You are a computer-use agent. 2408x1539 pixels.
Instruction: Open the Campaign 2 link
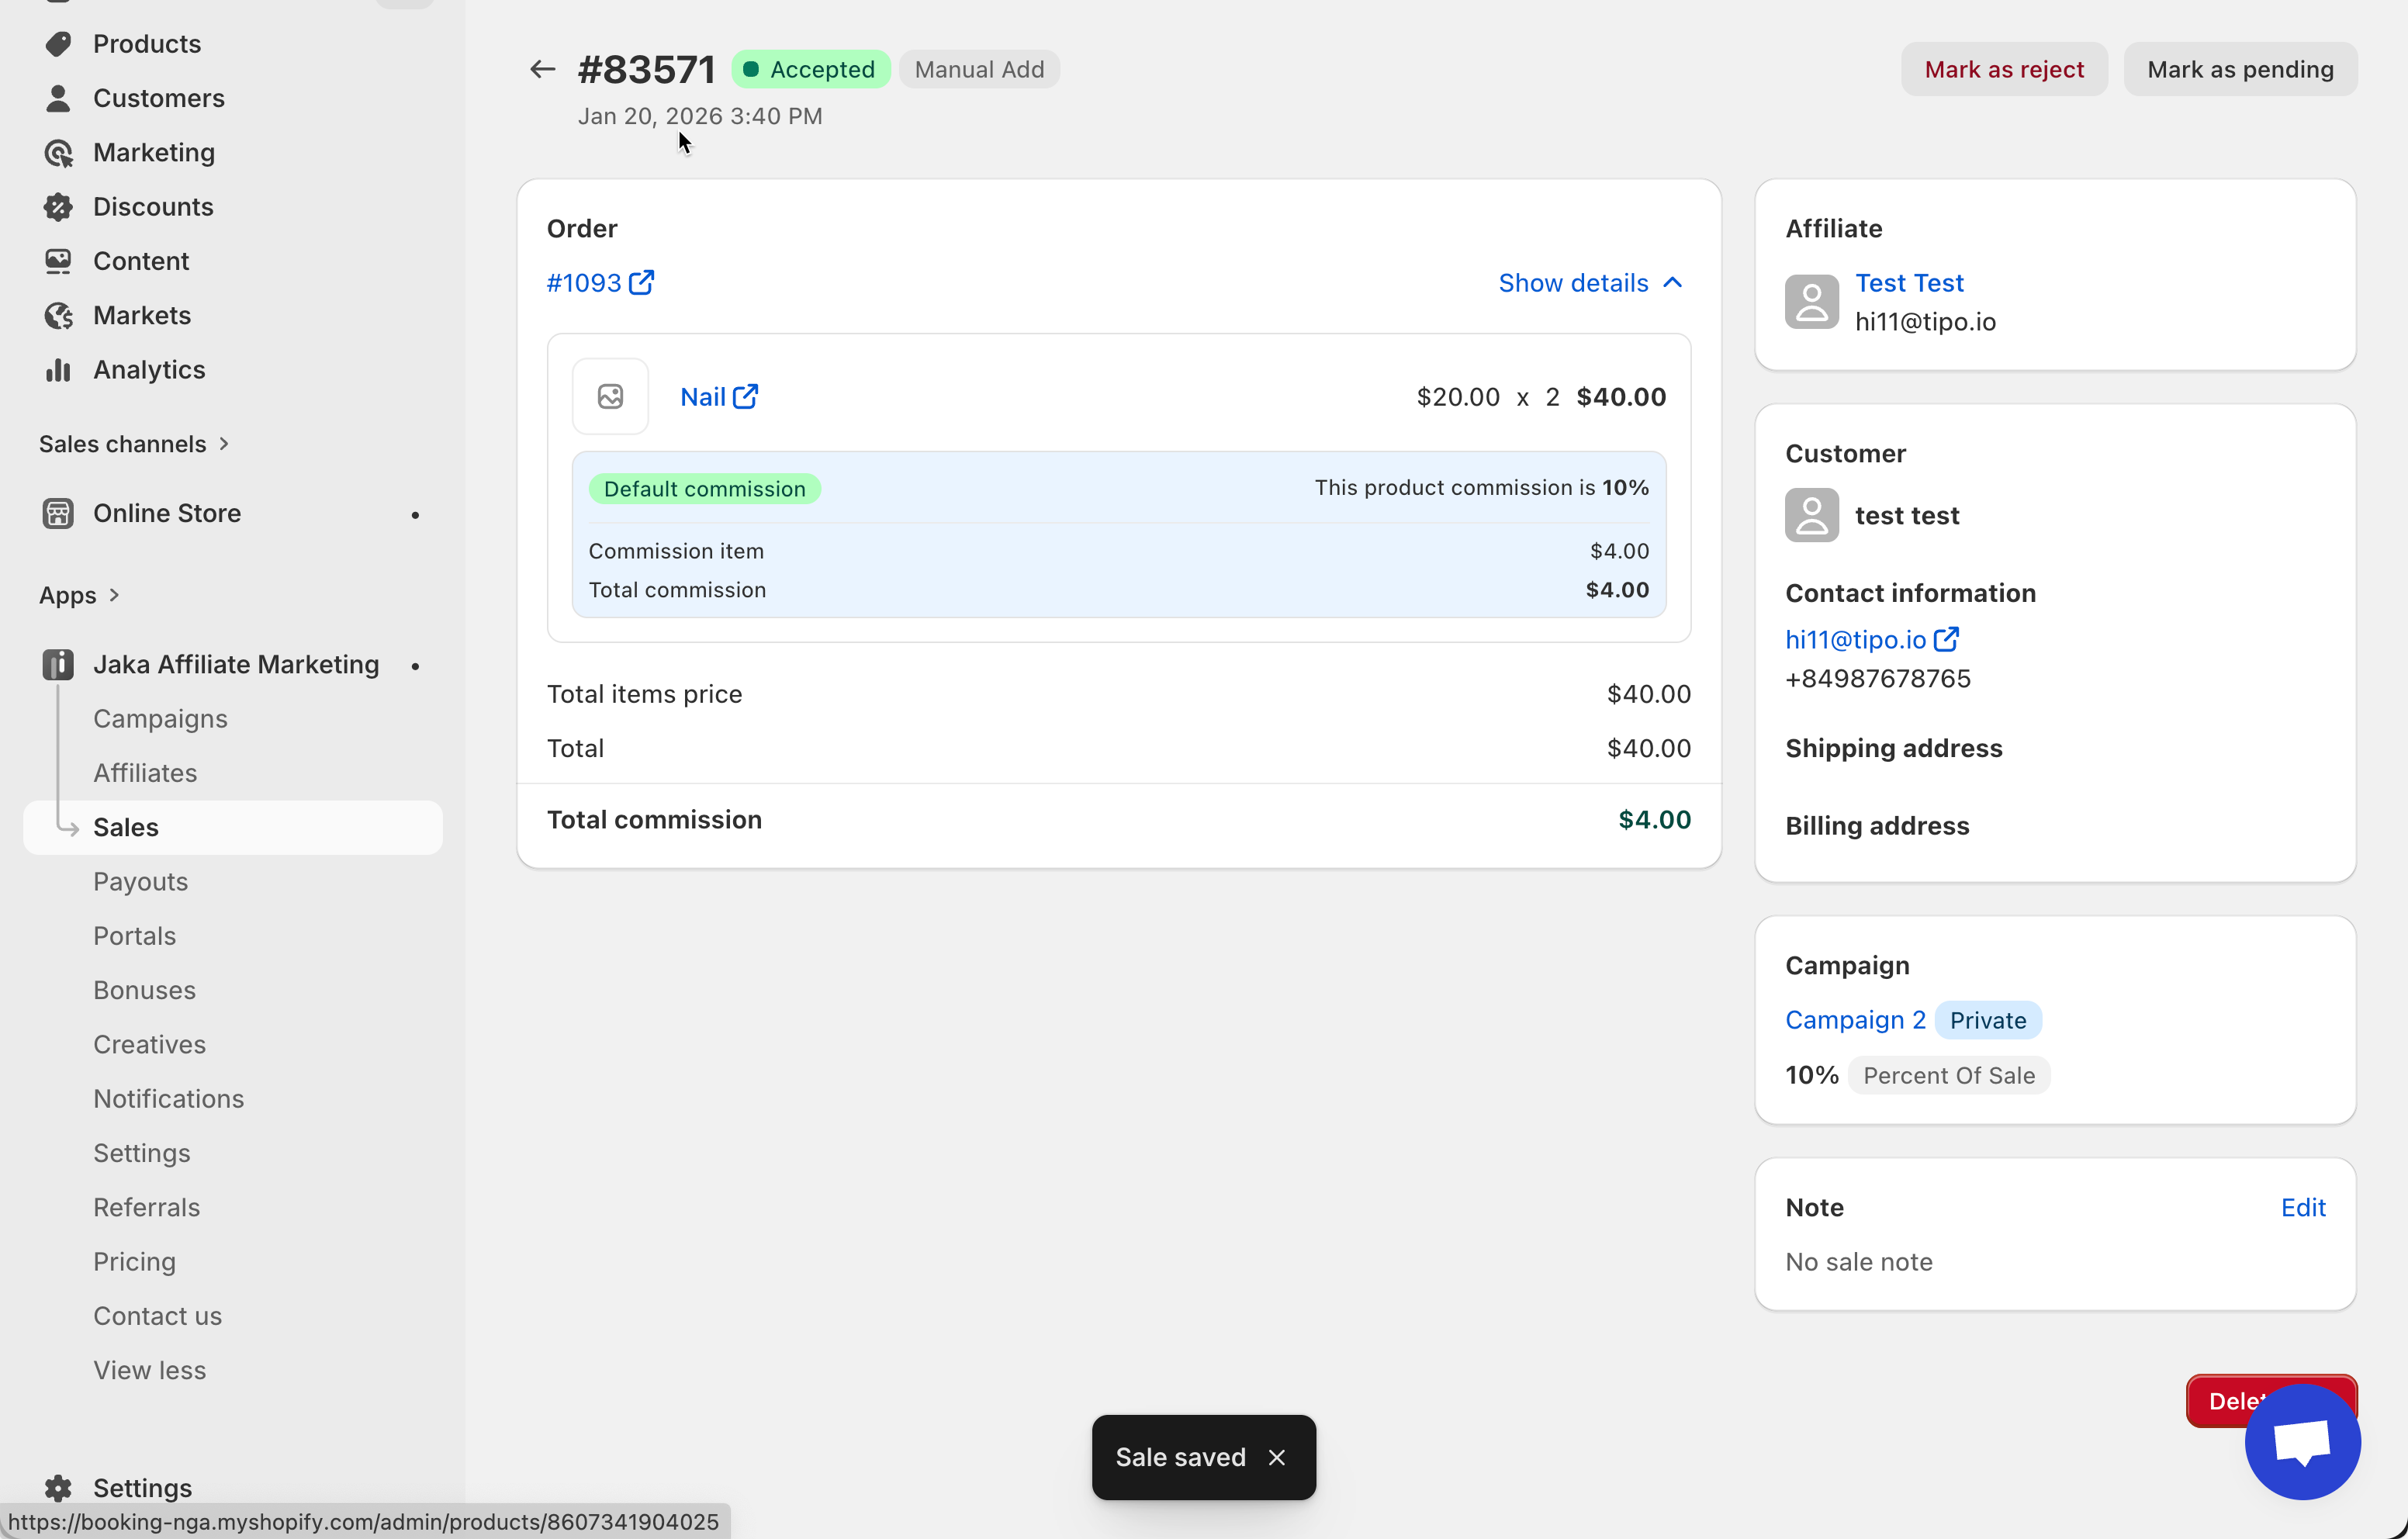click(1854, 1020)
